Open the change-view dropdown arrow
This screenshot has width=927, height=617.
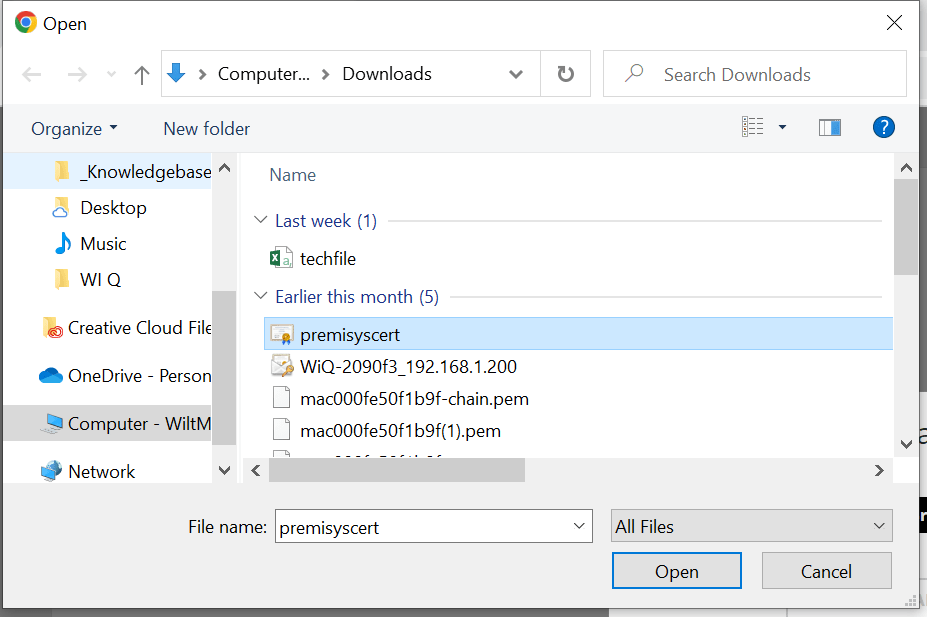coord(782,126)
